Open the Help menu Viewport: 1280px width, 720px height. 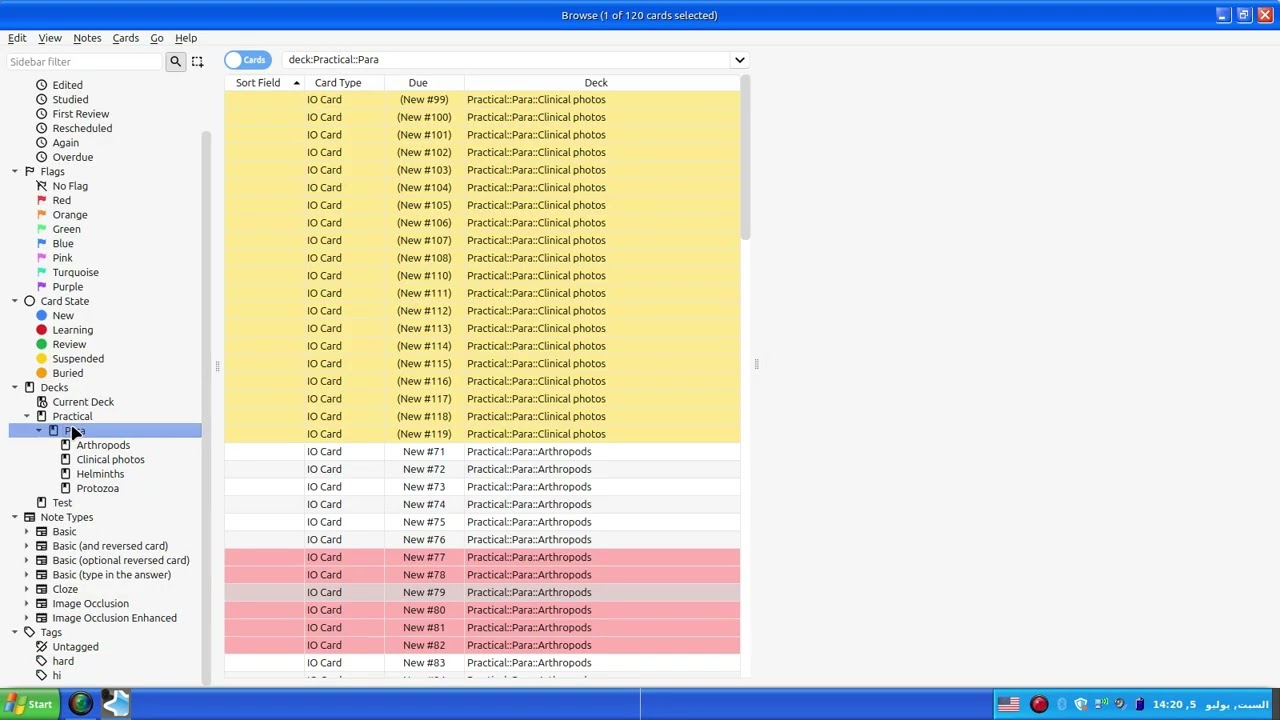coord(186,38)
